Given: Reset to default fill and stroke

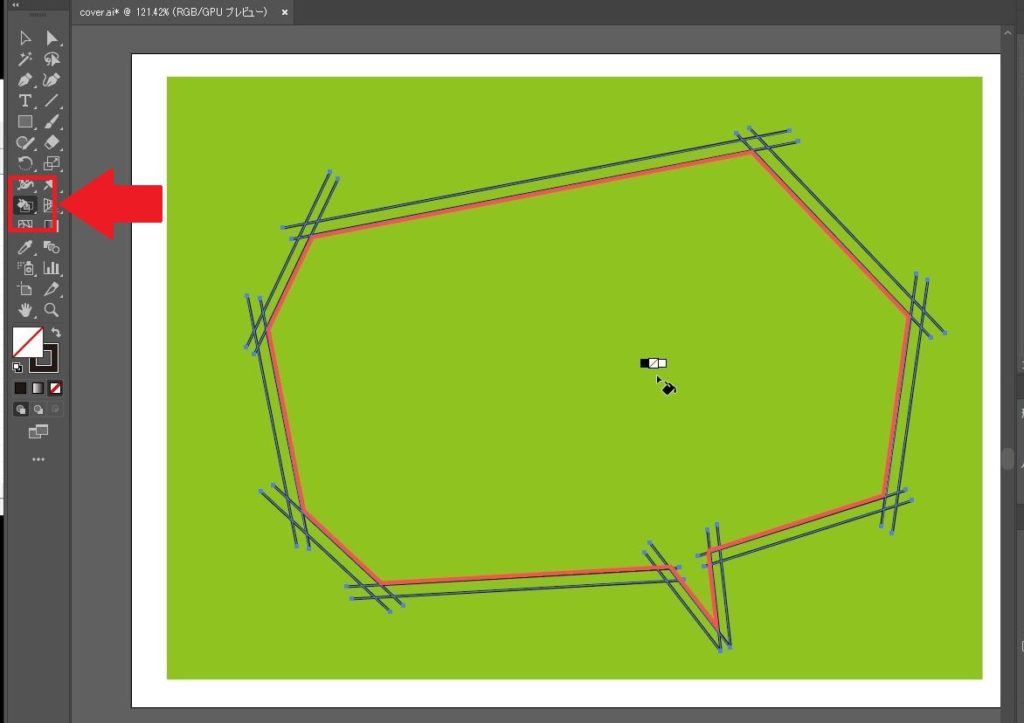Looking at the screenshot, I should [x=18, y=367].
